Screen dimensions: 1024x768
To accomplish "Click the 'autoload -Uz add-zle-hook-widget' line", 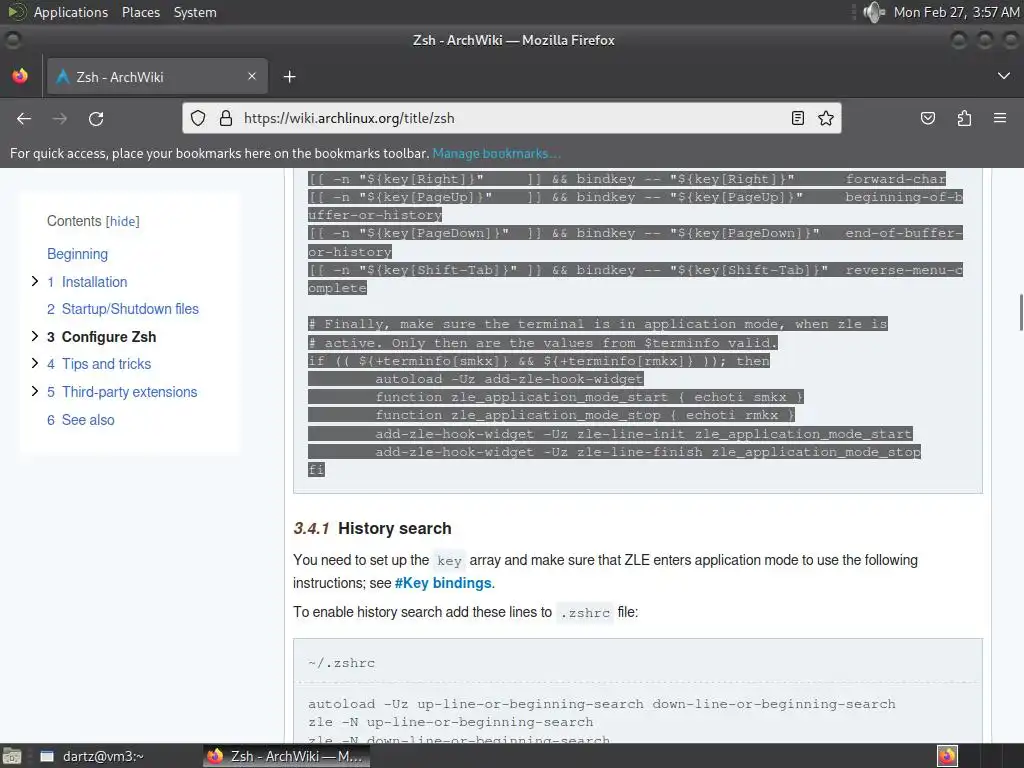I will (x=509, y=379).
